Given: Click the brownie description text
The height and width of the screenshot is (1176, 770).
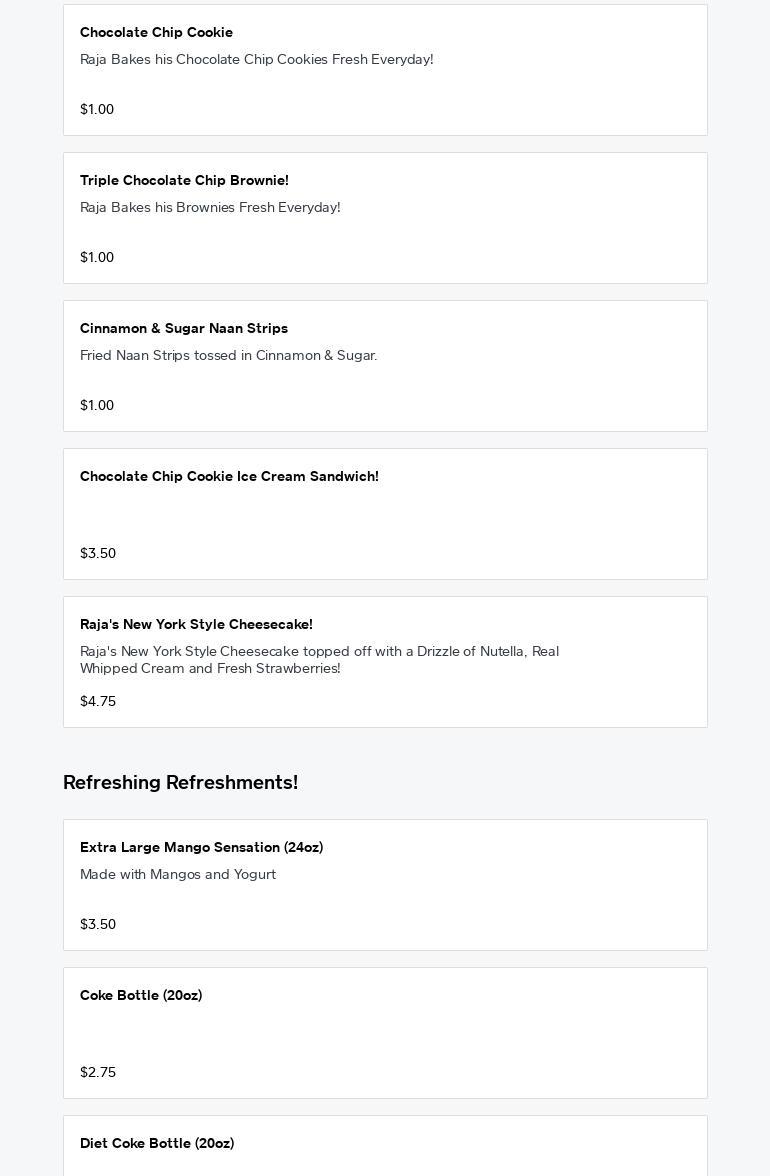Looking at the screenshot, I should pyautogui.click(x=210, y=208).
